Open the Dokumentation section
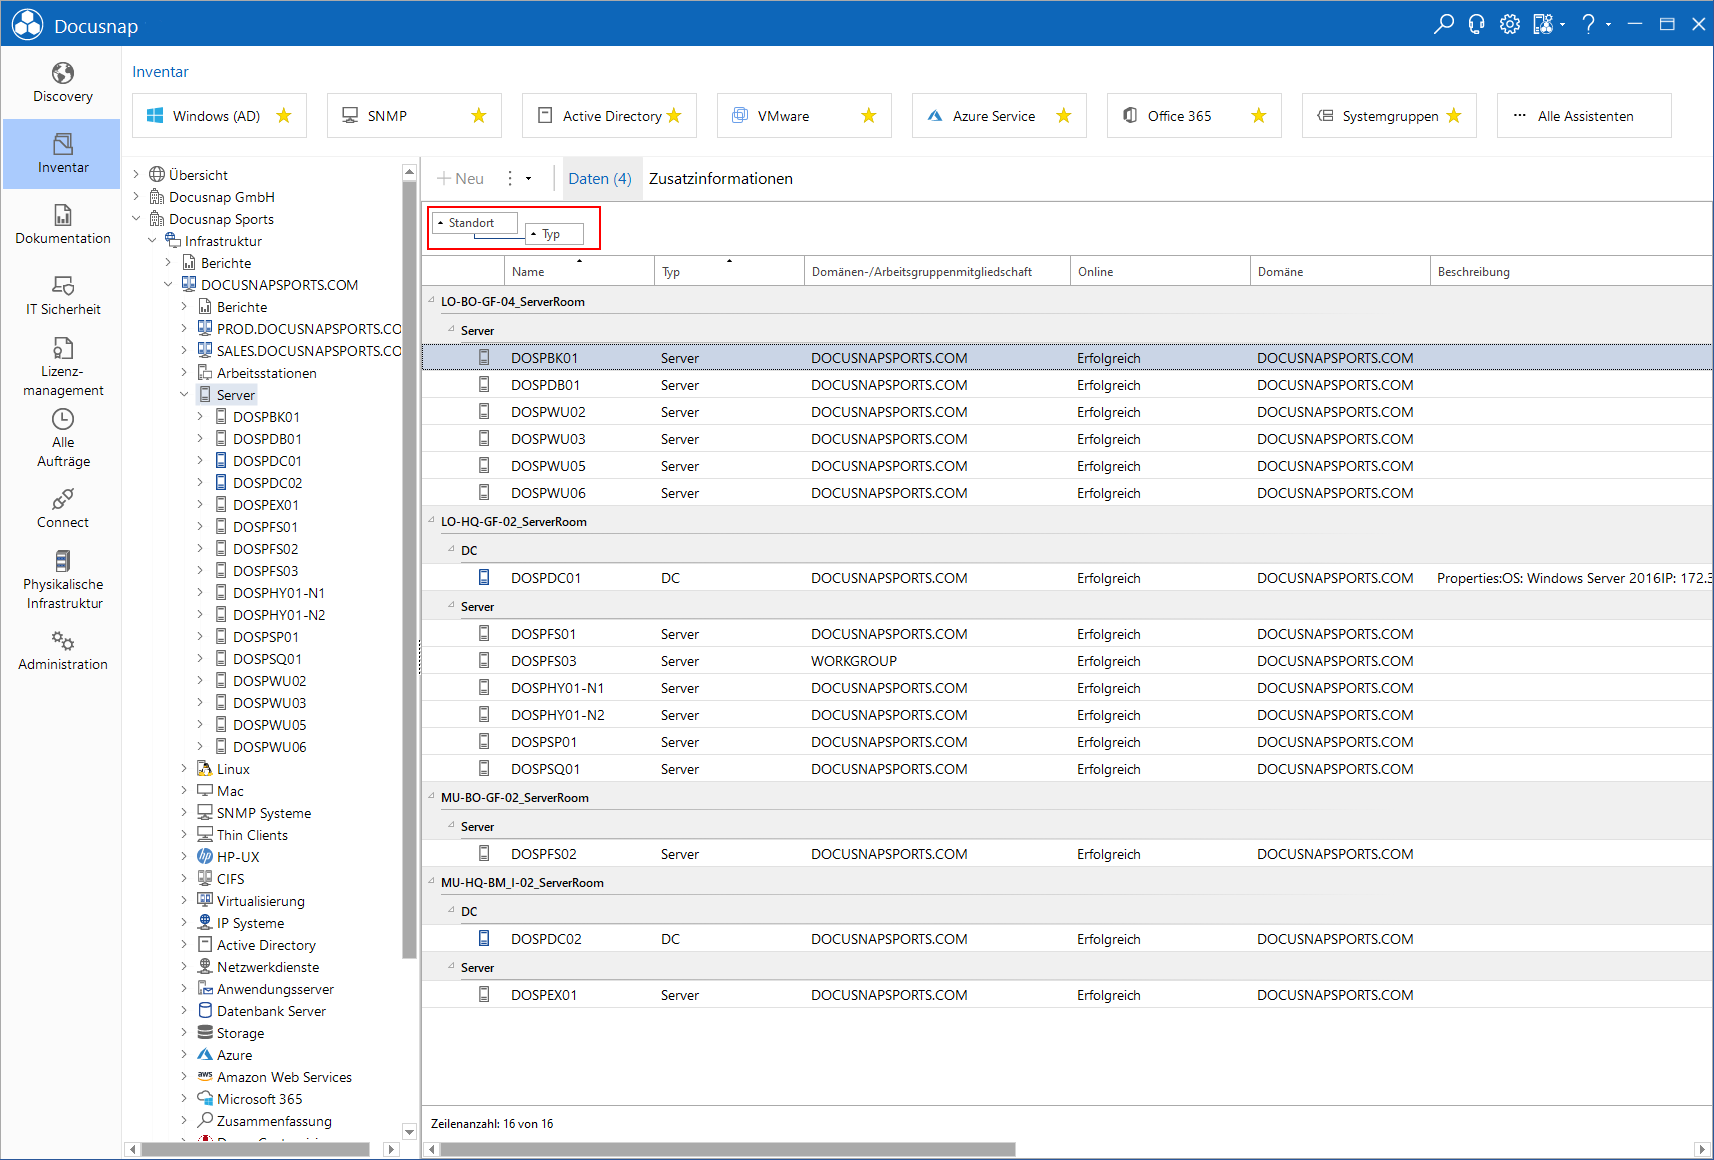 point(62,225)
